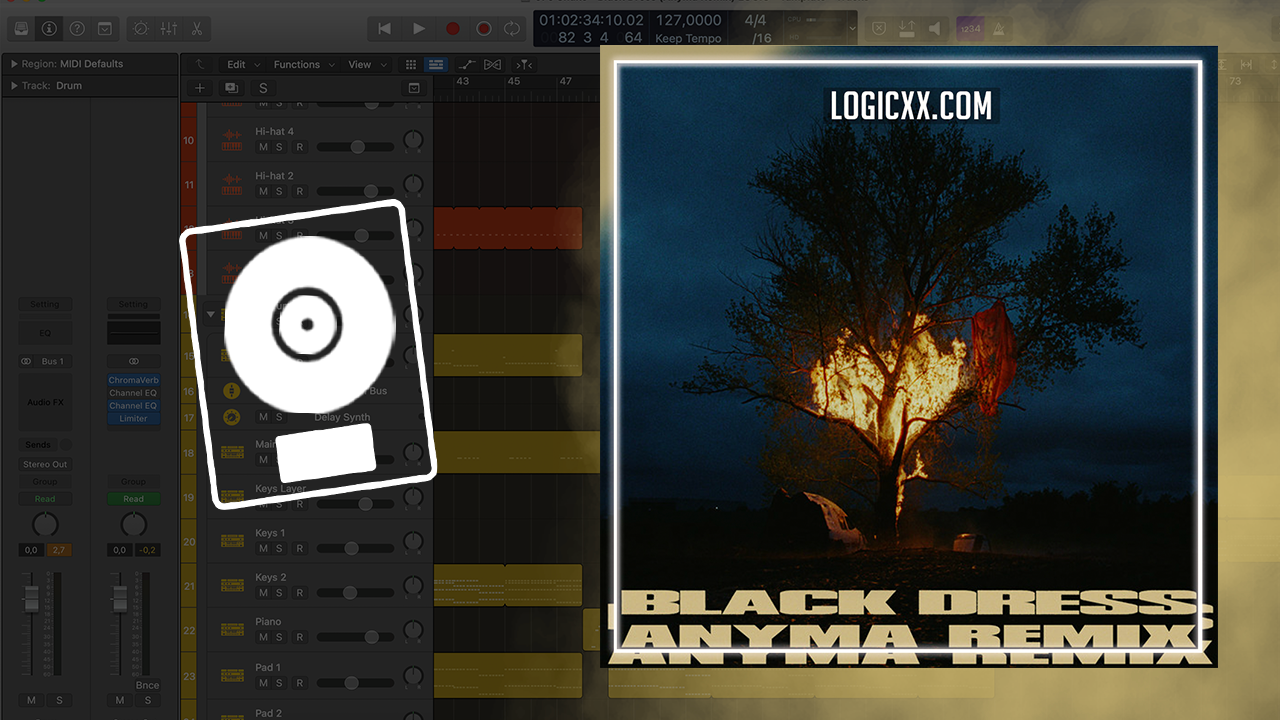Viewport: 1280px width, 720px height.
Task: Open the Editors scissors icon
Action: click(197, 29)
